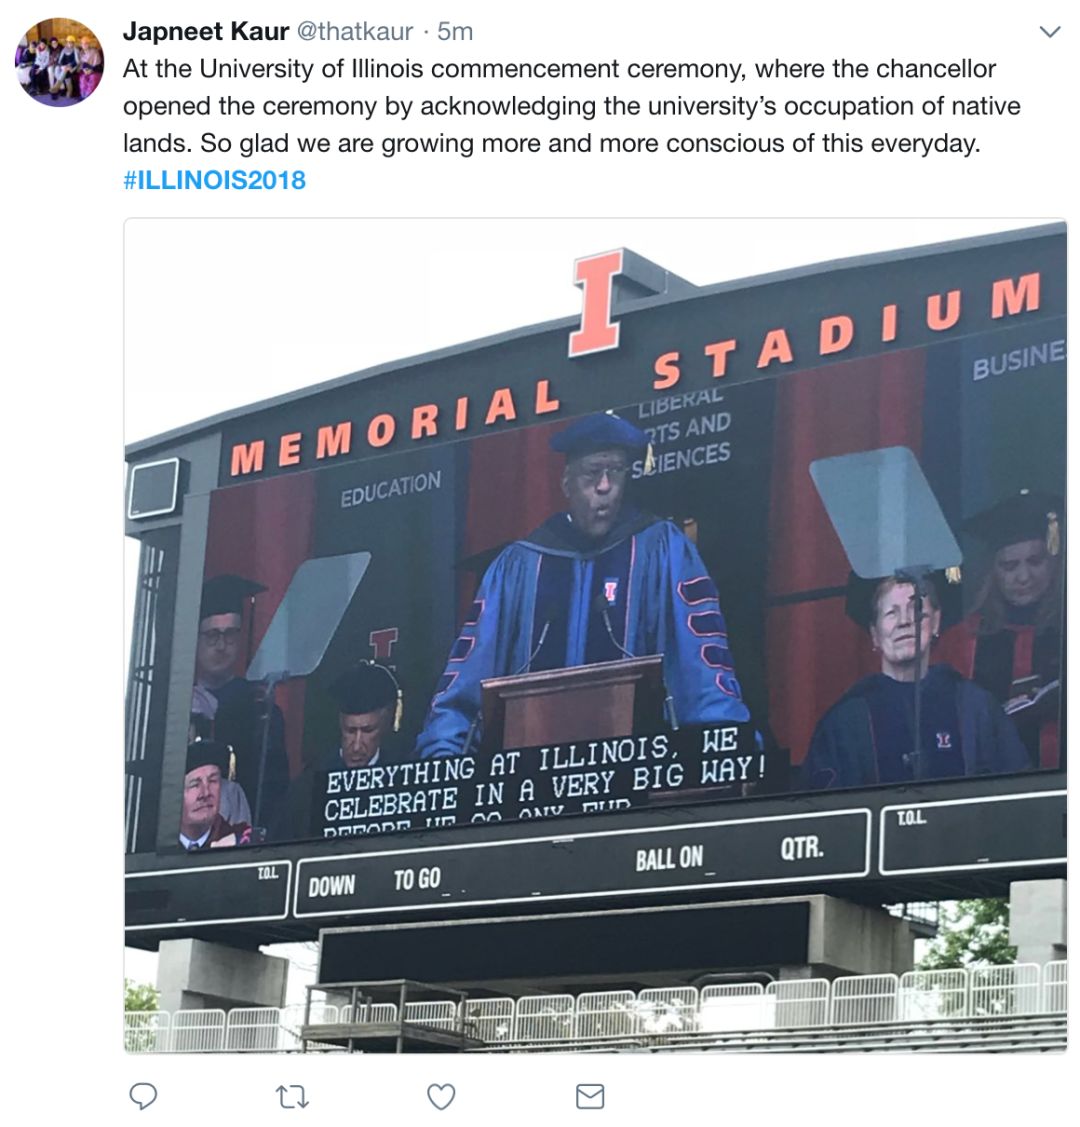Retweet this post using the arrows icon

coord(292,1097)
